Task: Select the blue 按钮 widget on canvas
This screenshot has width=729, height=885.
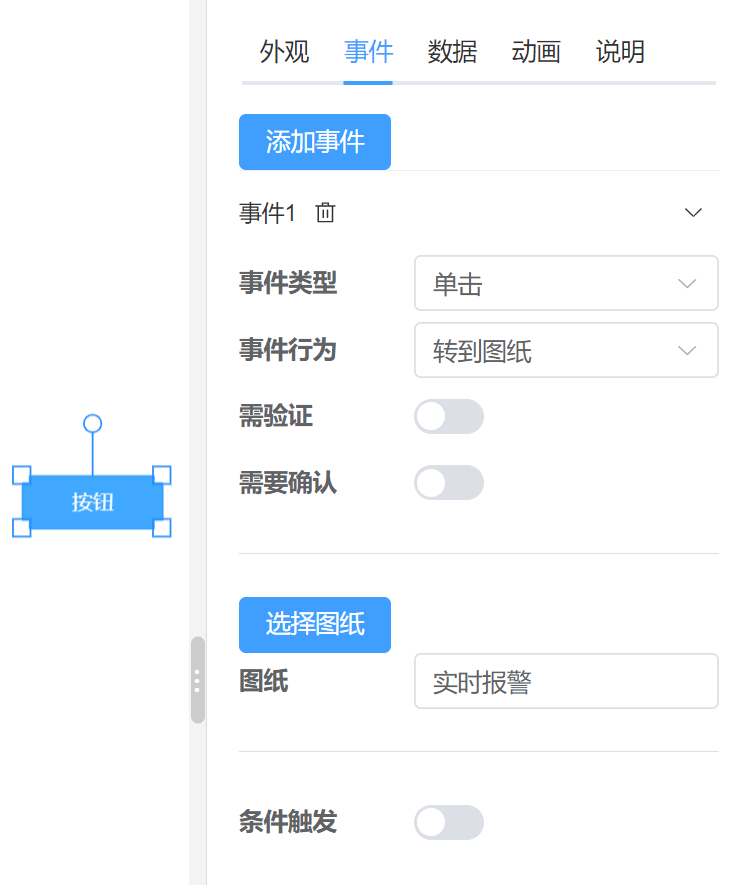Action: tap(93, 502)
